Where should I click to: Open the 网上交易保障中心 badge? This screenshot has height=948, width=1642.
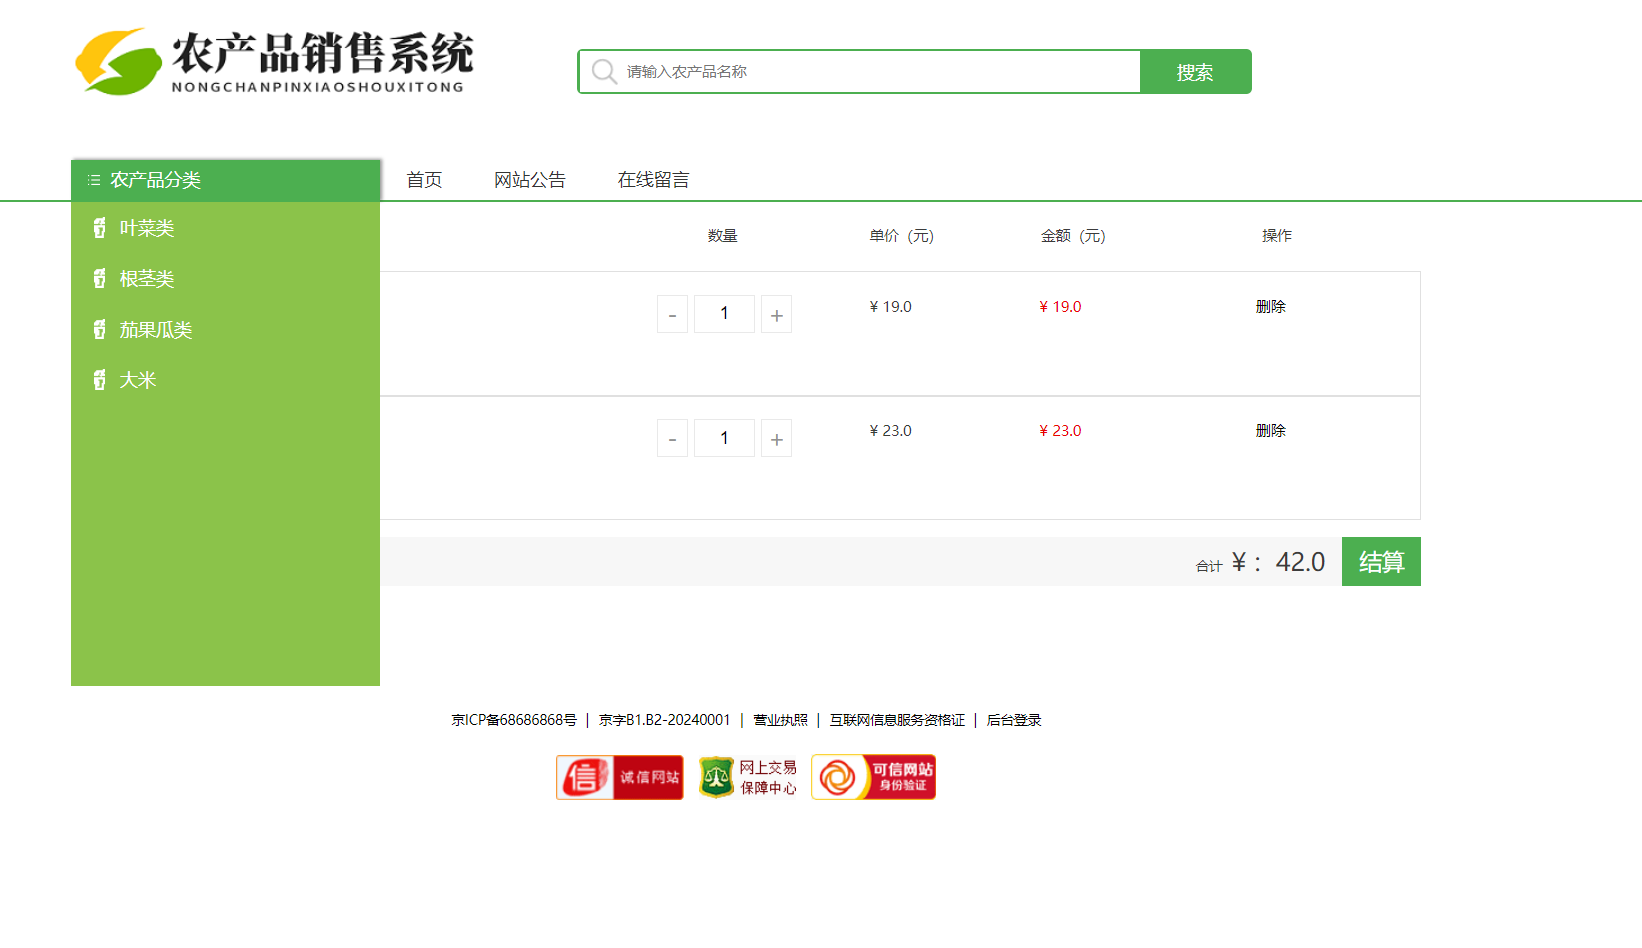748,777
